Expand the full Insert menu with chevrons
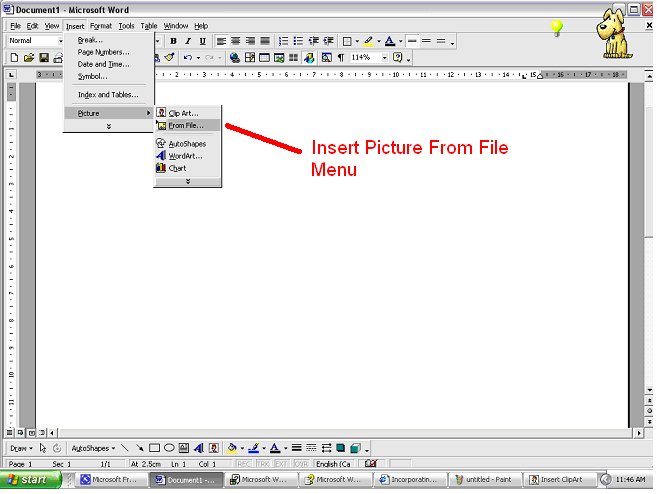This screenshot has width=657, height=494. [109, 126]
